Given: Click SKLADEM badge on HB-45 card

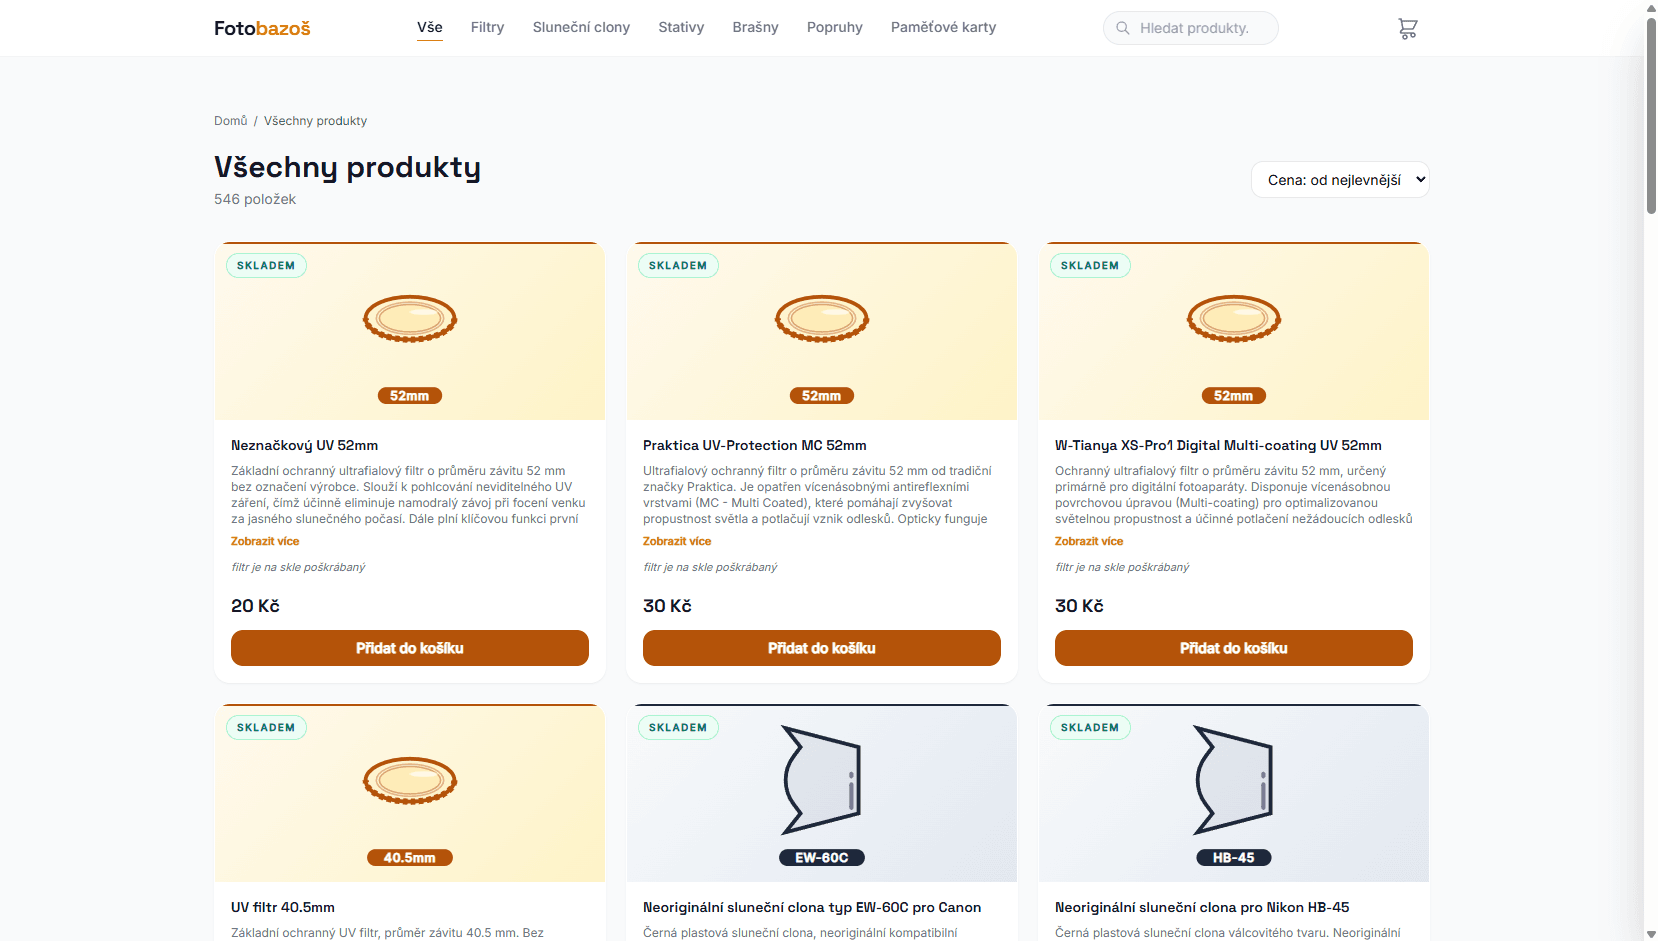Looking at the screenshot, I should [x=1090, y=728].
